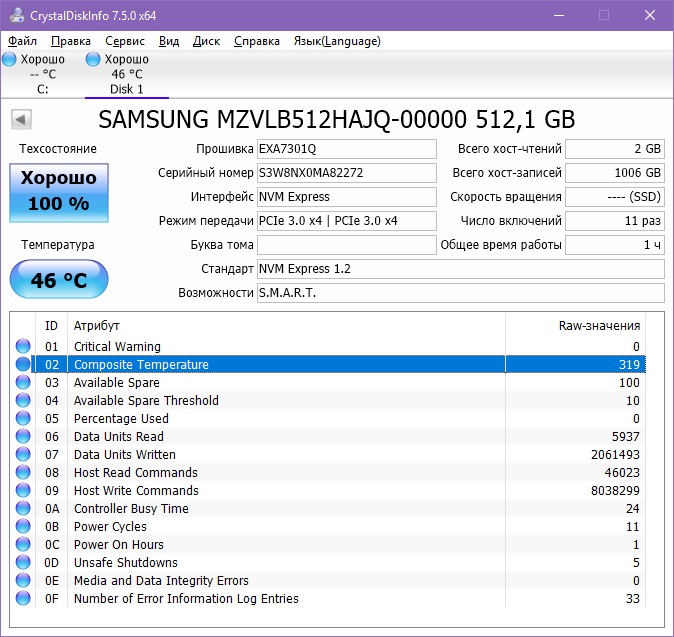Click the empty Буква тома field

(347, 245)
